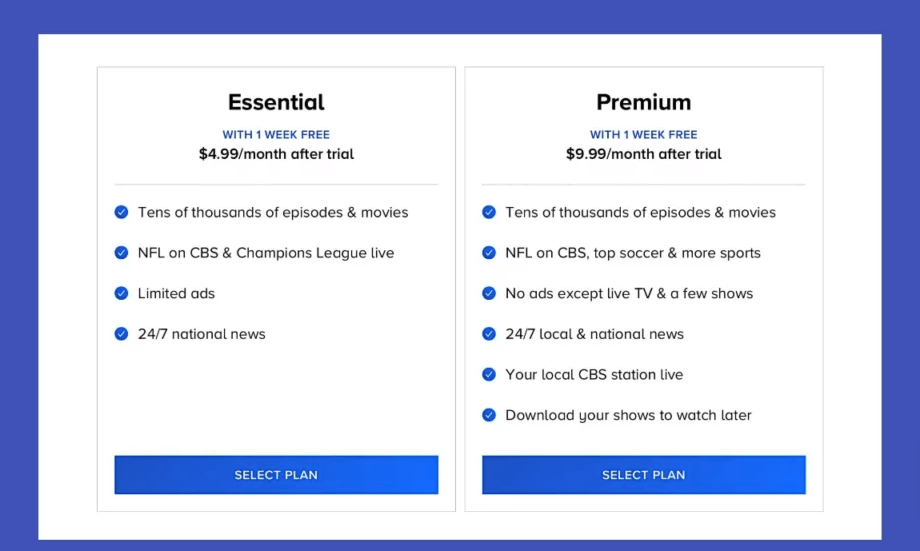
Task: Click checkmark beside 'No ads except live TV'
Action: coord(489,293)
